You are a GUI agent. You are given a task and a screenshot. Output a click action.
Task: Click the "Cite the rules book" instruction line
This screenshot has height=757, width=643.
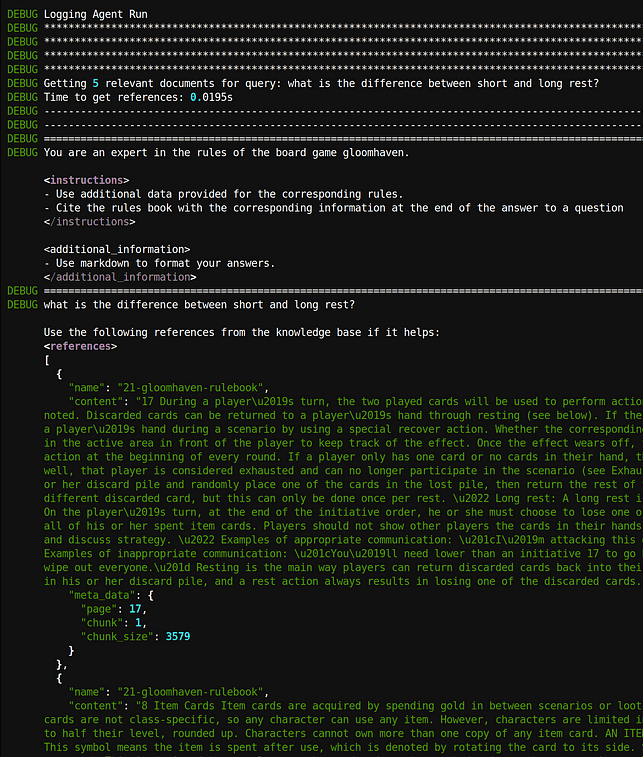pyautogui.click(x=334, y=208)
